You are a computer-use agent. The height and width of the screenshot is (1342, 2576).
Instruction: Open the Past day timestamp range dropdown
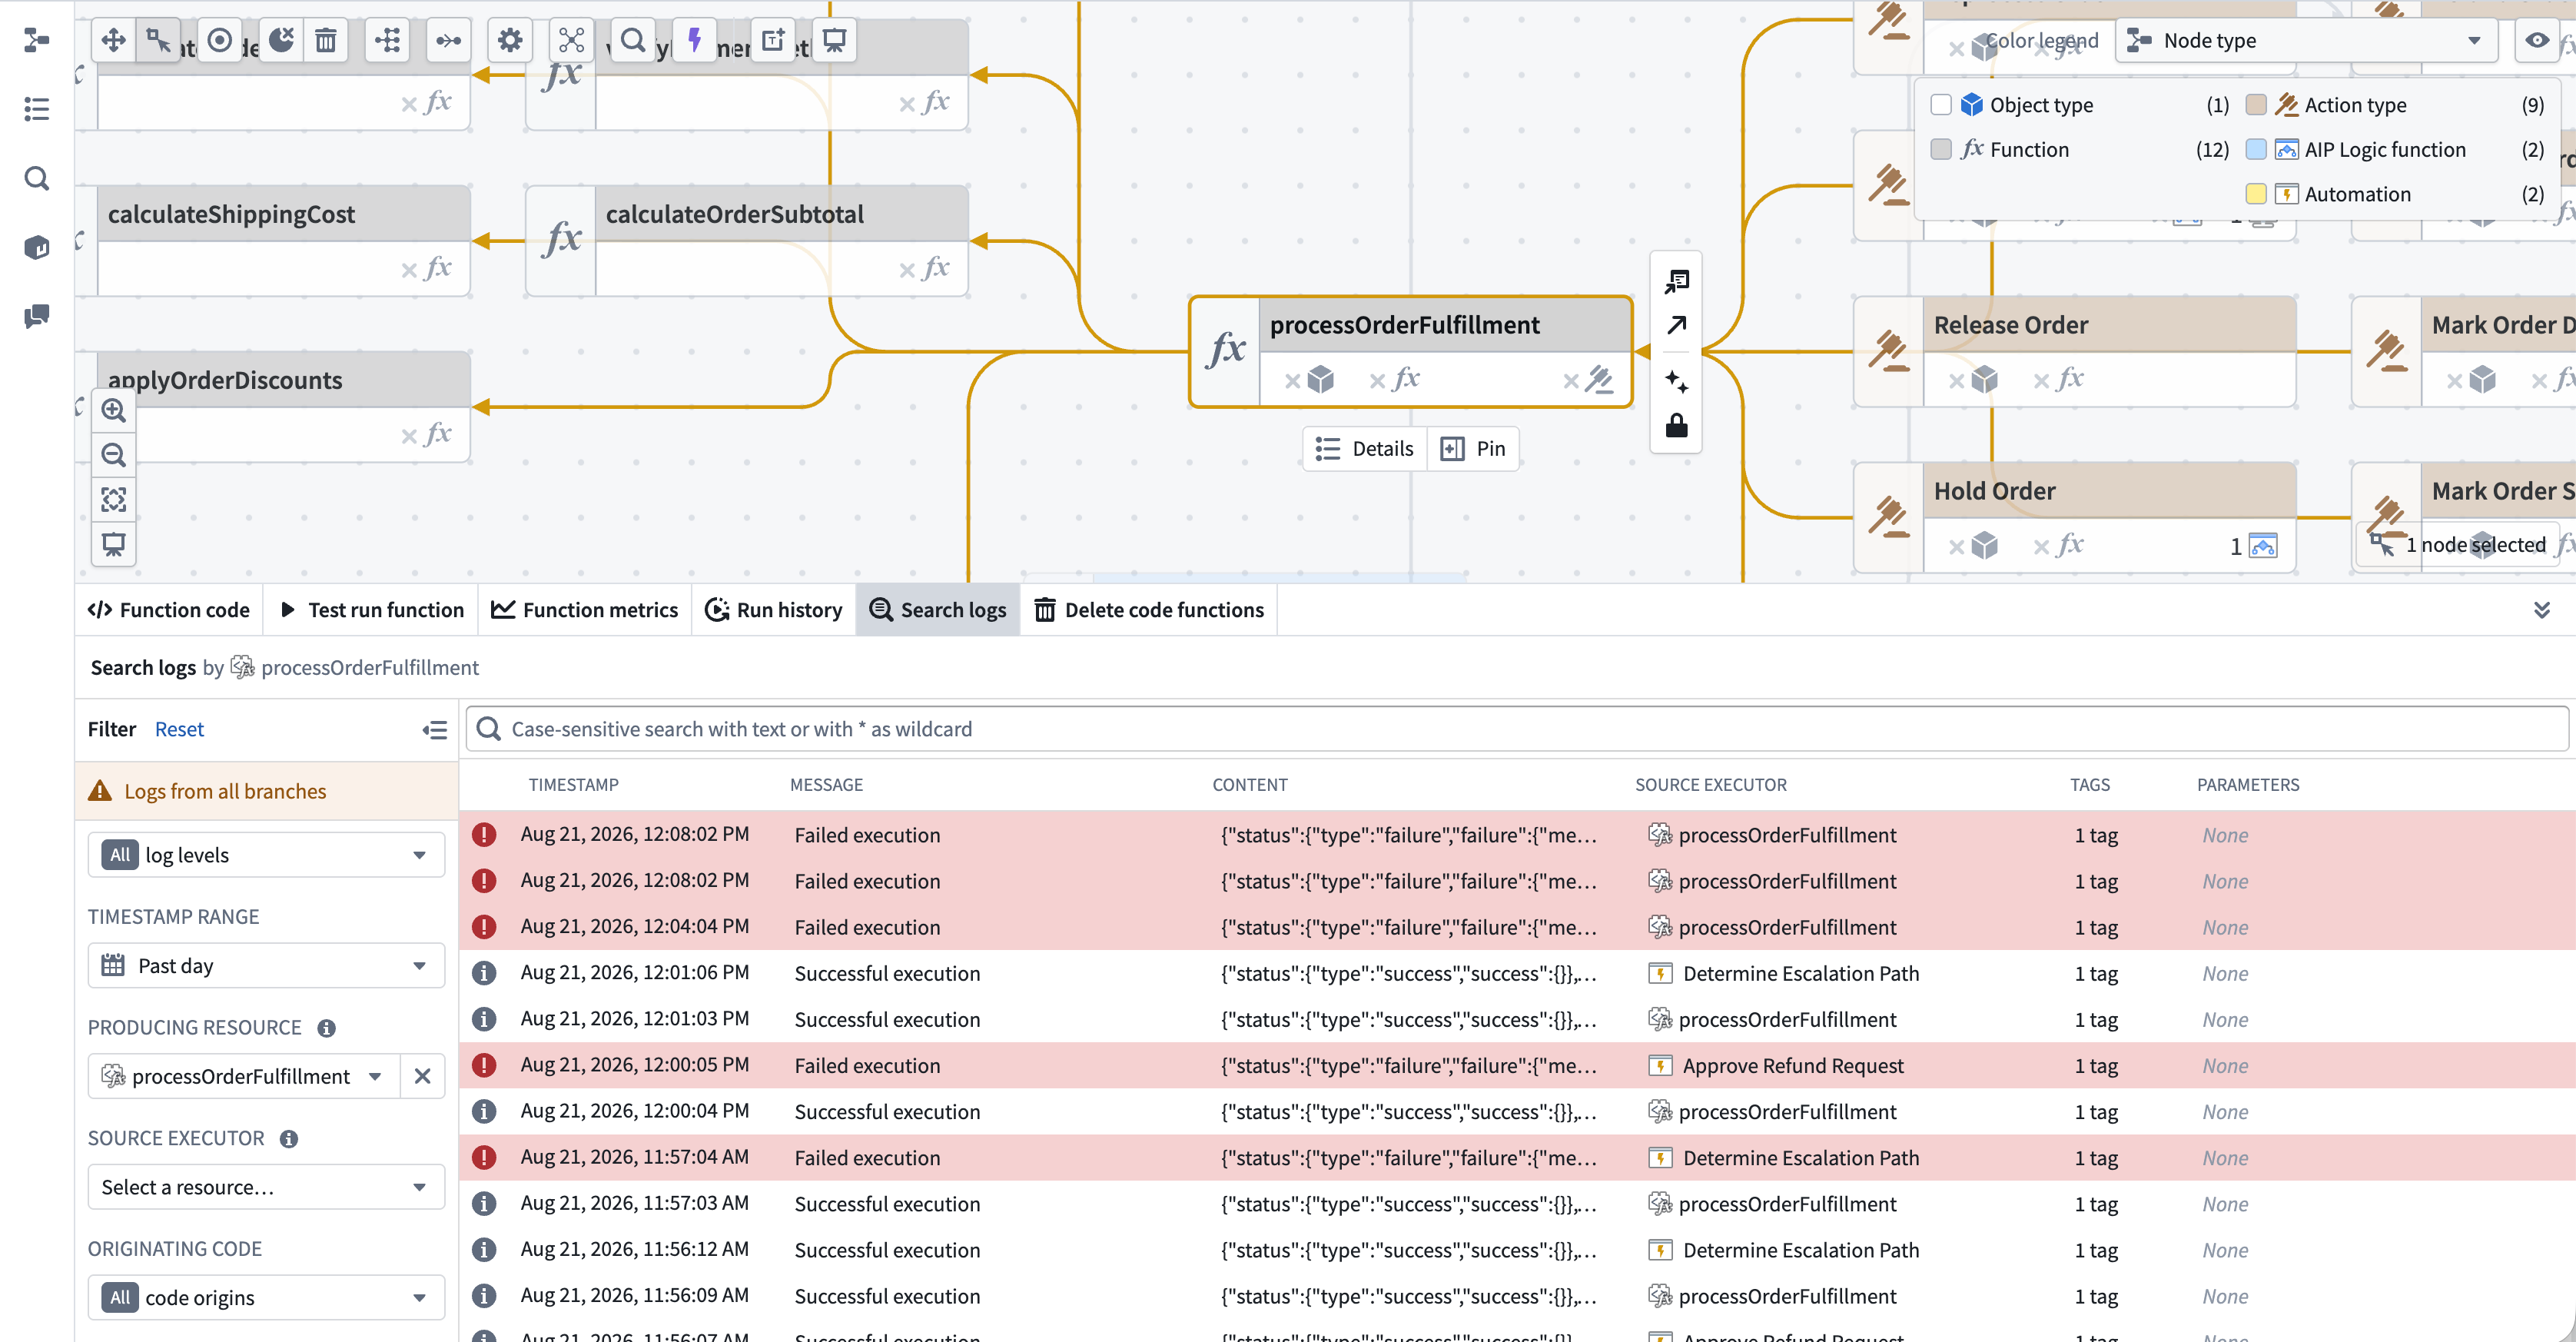(266, 966)
